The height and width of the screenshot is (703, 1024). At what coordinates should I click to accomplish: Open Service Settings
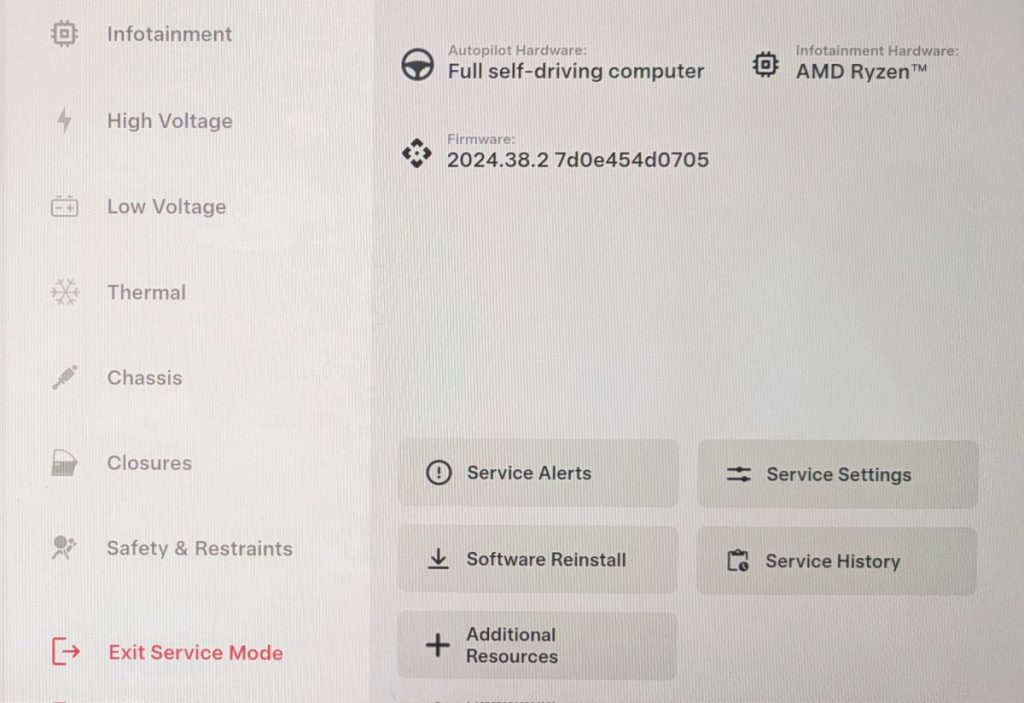click(x=837, y=474)
